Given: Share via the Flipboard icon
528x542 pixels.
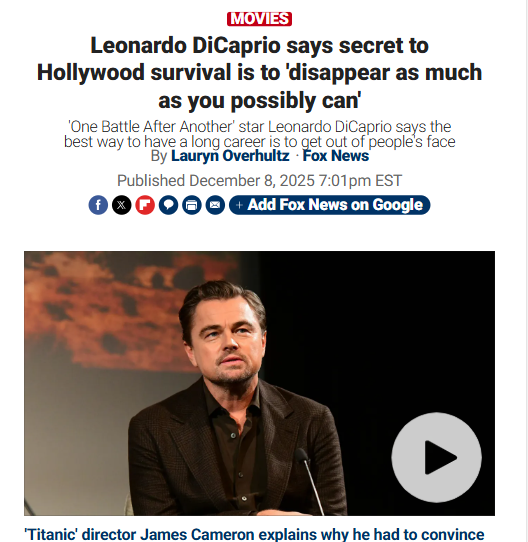Looking at the screenshot, I should coord(145,205).
